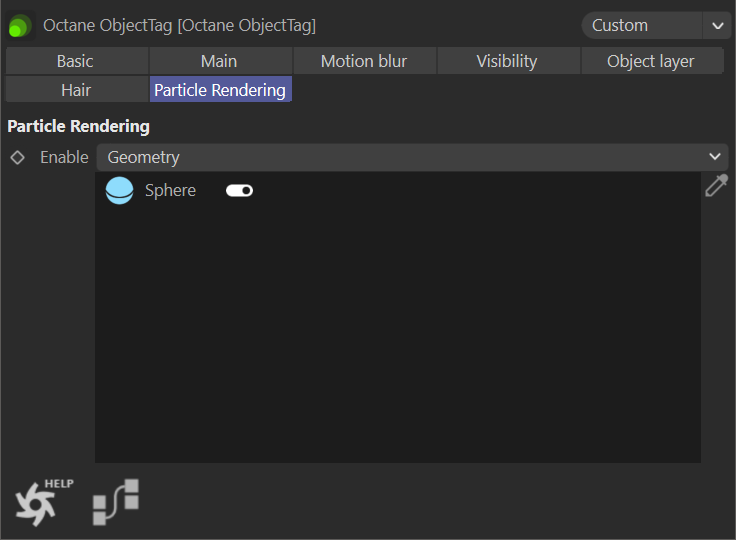Select the Object layer tab
This screenshot has height=540, width=736.
point(650,61)
